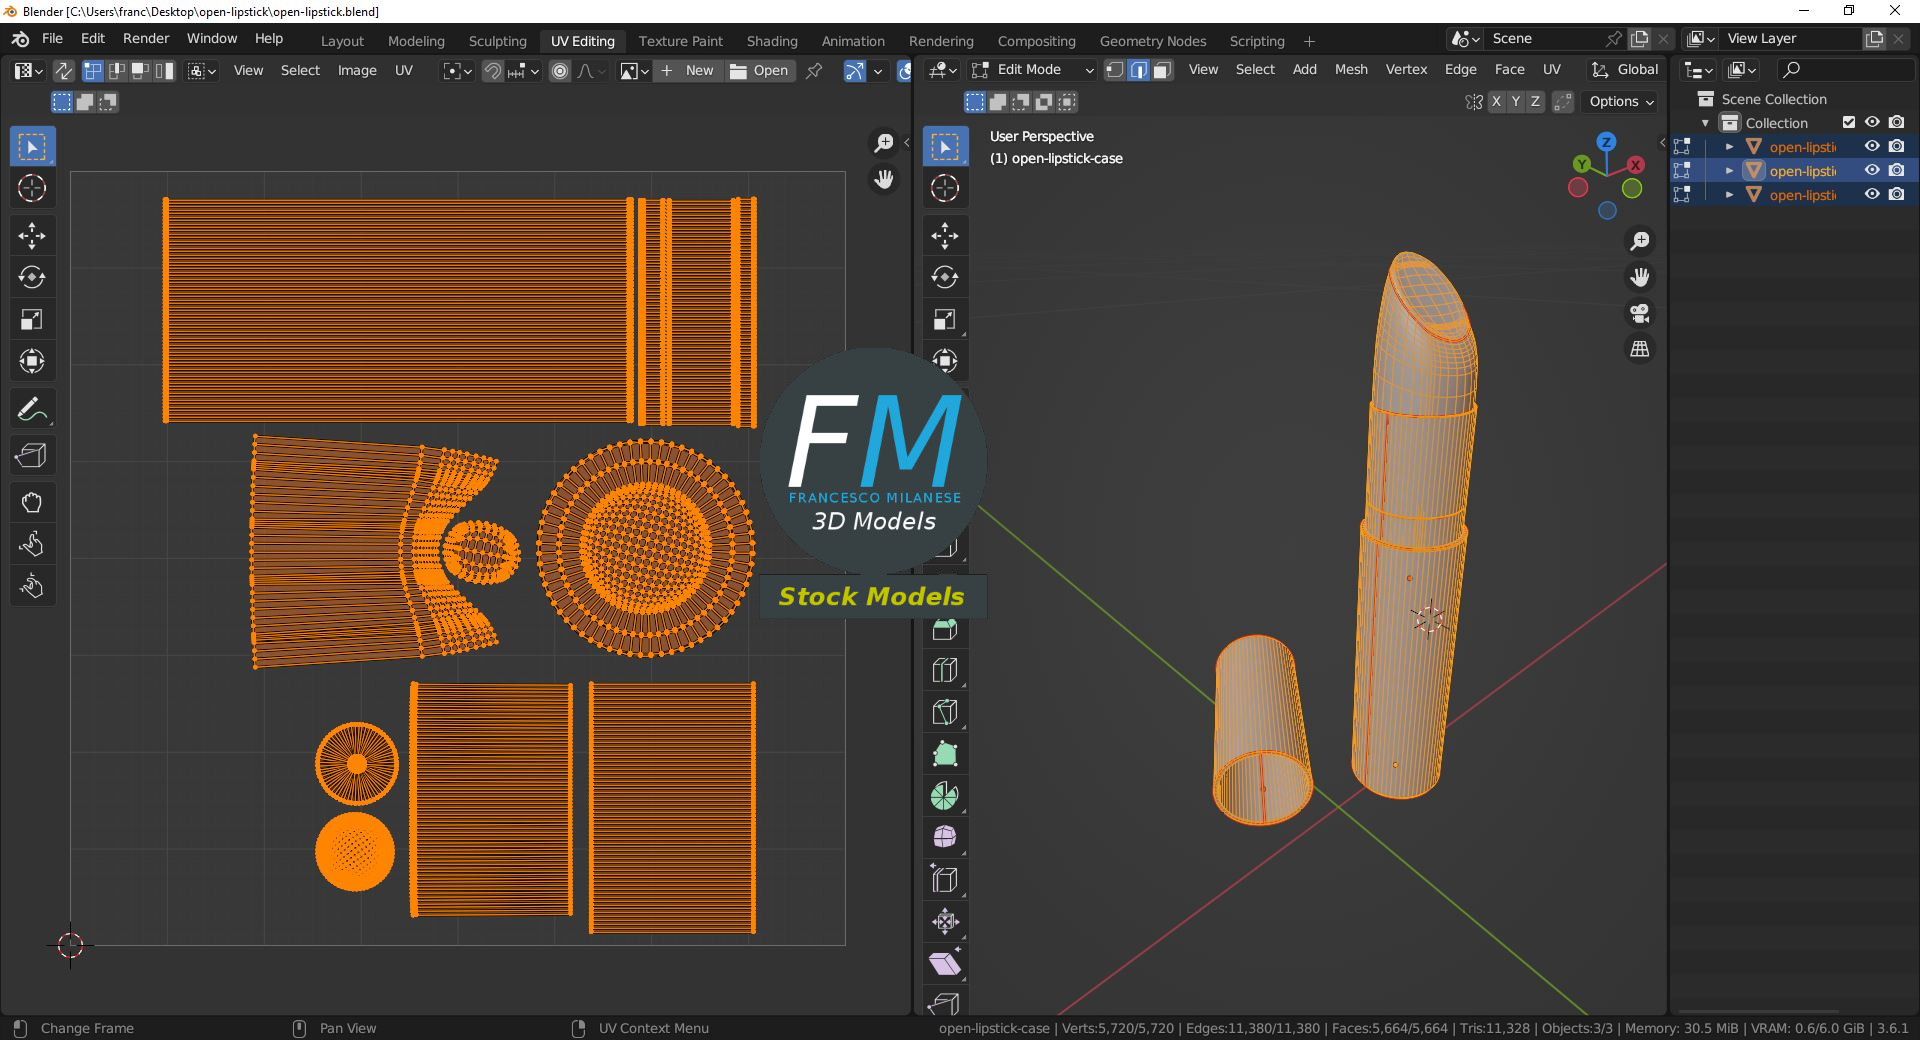
Task: Toggle orthographic perspective grid icon
Action: [1640, 350]
